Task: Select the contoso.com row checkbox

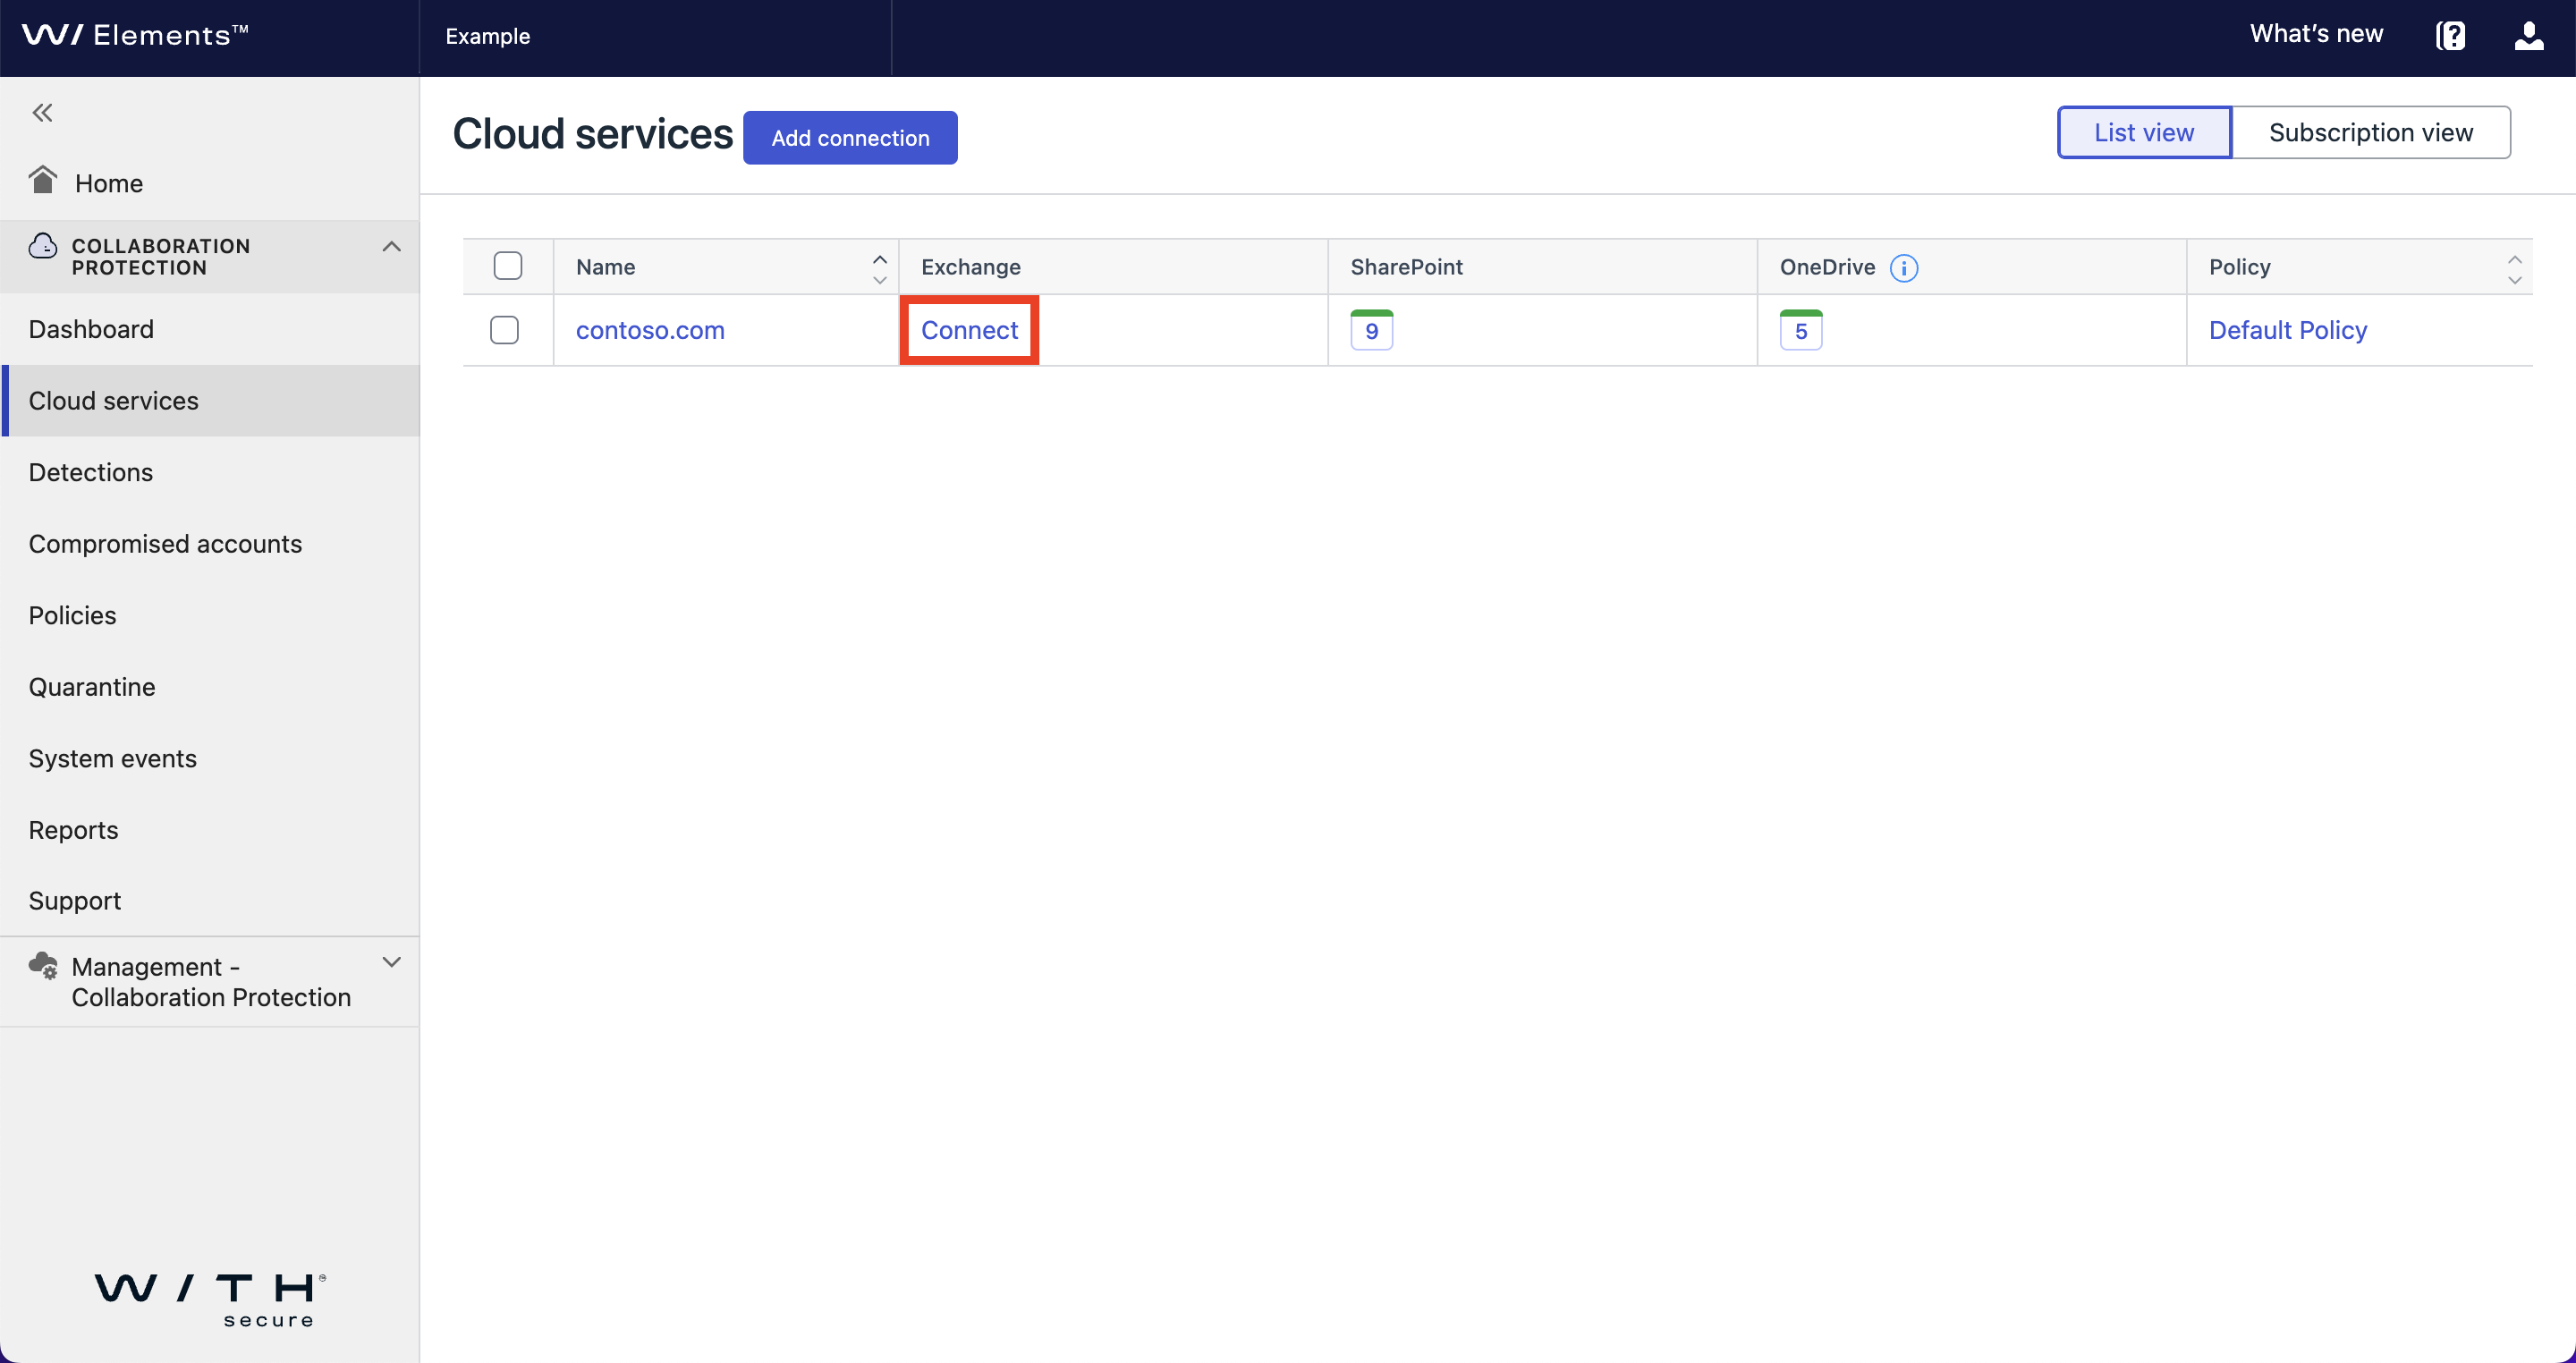Action: point(504,330)
